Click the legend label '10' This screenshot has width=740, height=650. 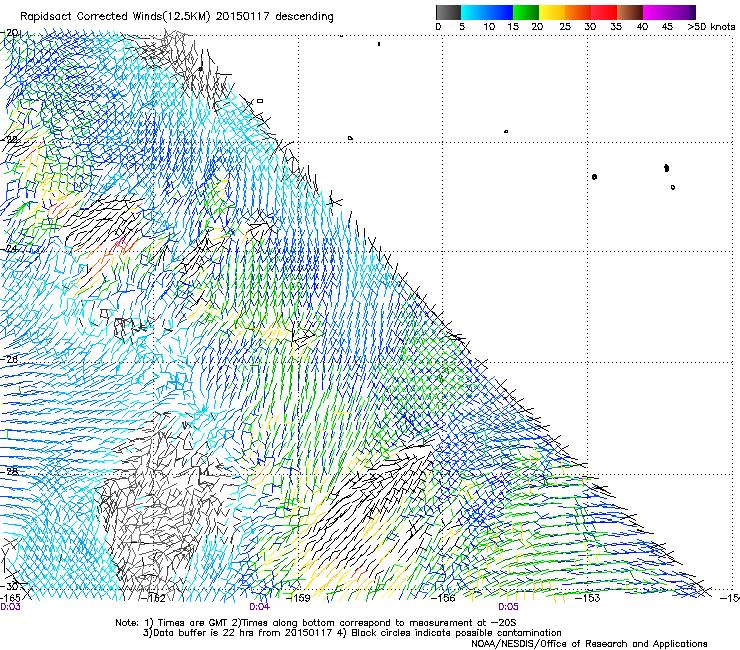(x=489, y=27)
